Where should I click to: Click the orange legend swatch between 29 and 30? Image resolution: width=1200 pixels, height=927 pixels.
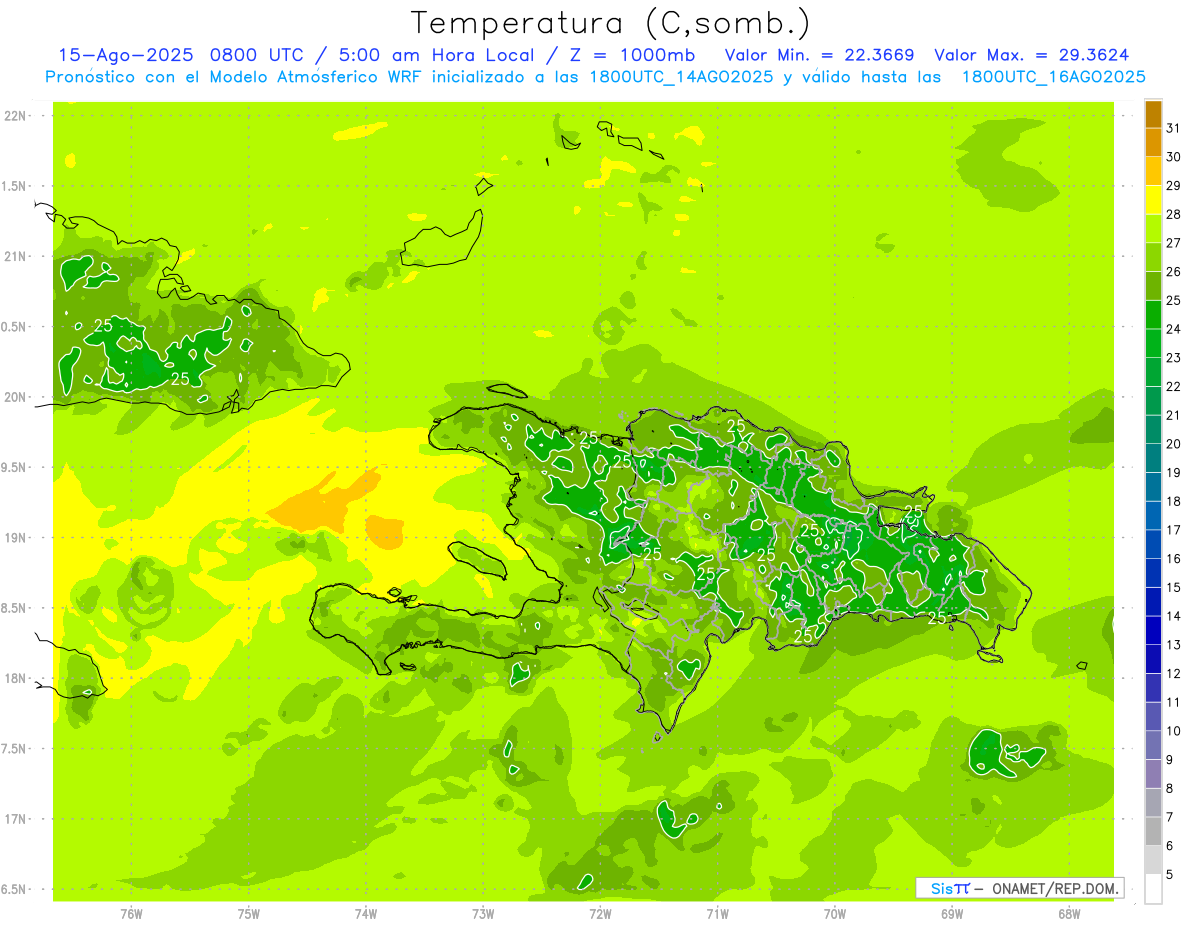[1153, 171]
